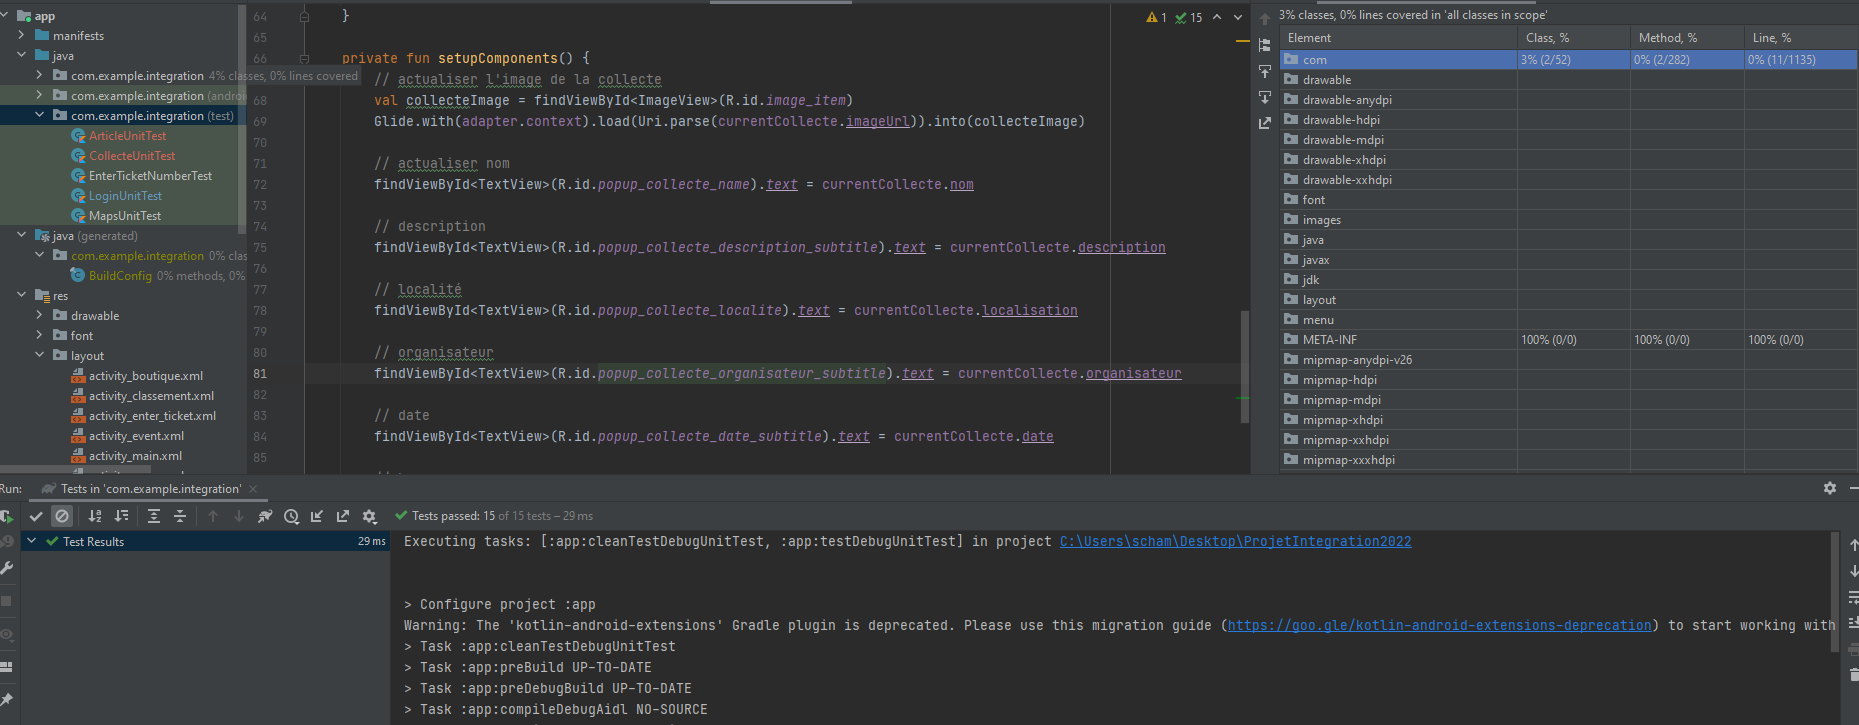This screenshot has height=725, width=1859.
Task: Go to next failed test arrow
Action: 239,516
